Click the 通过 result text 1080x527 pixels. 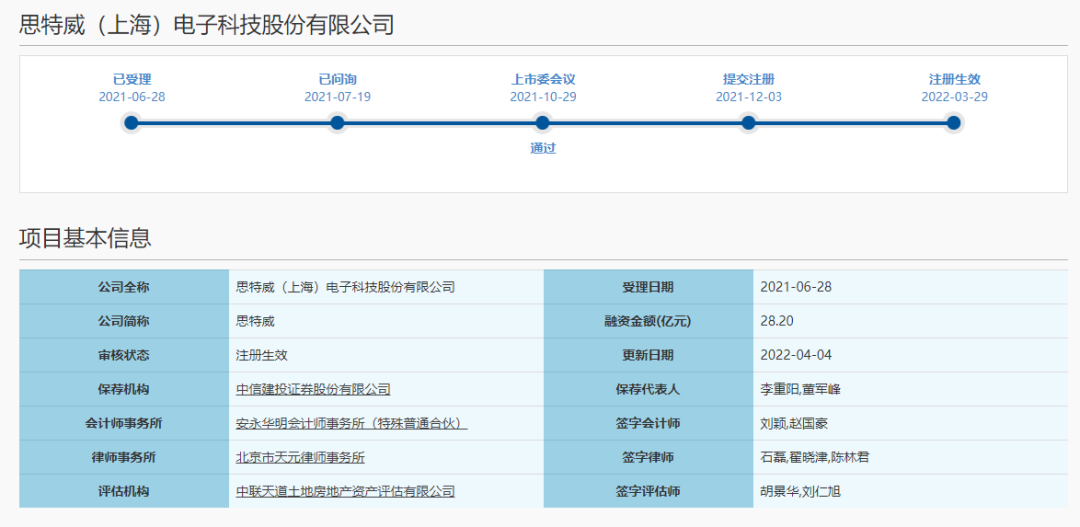coord(543,148)
